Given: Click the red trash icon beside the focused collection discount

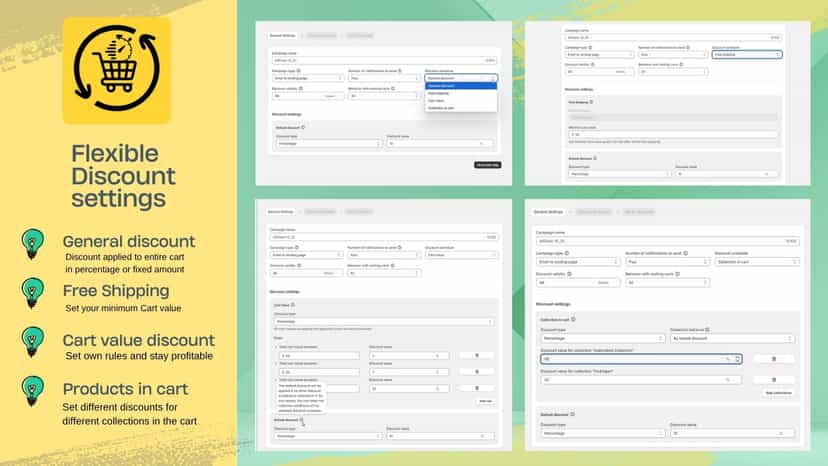Looking at the screenshot, I should click(x=774, y=359).
